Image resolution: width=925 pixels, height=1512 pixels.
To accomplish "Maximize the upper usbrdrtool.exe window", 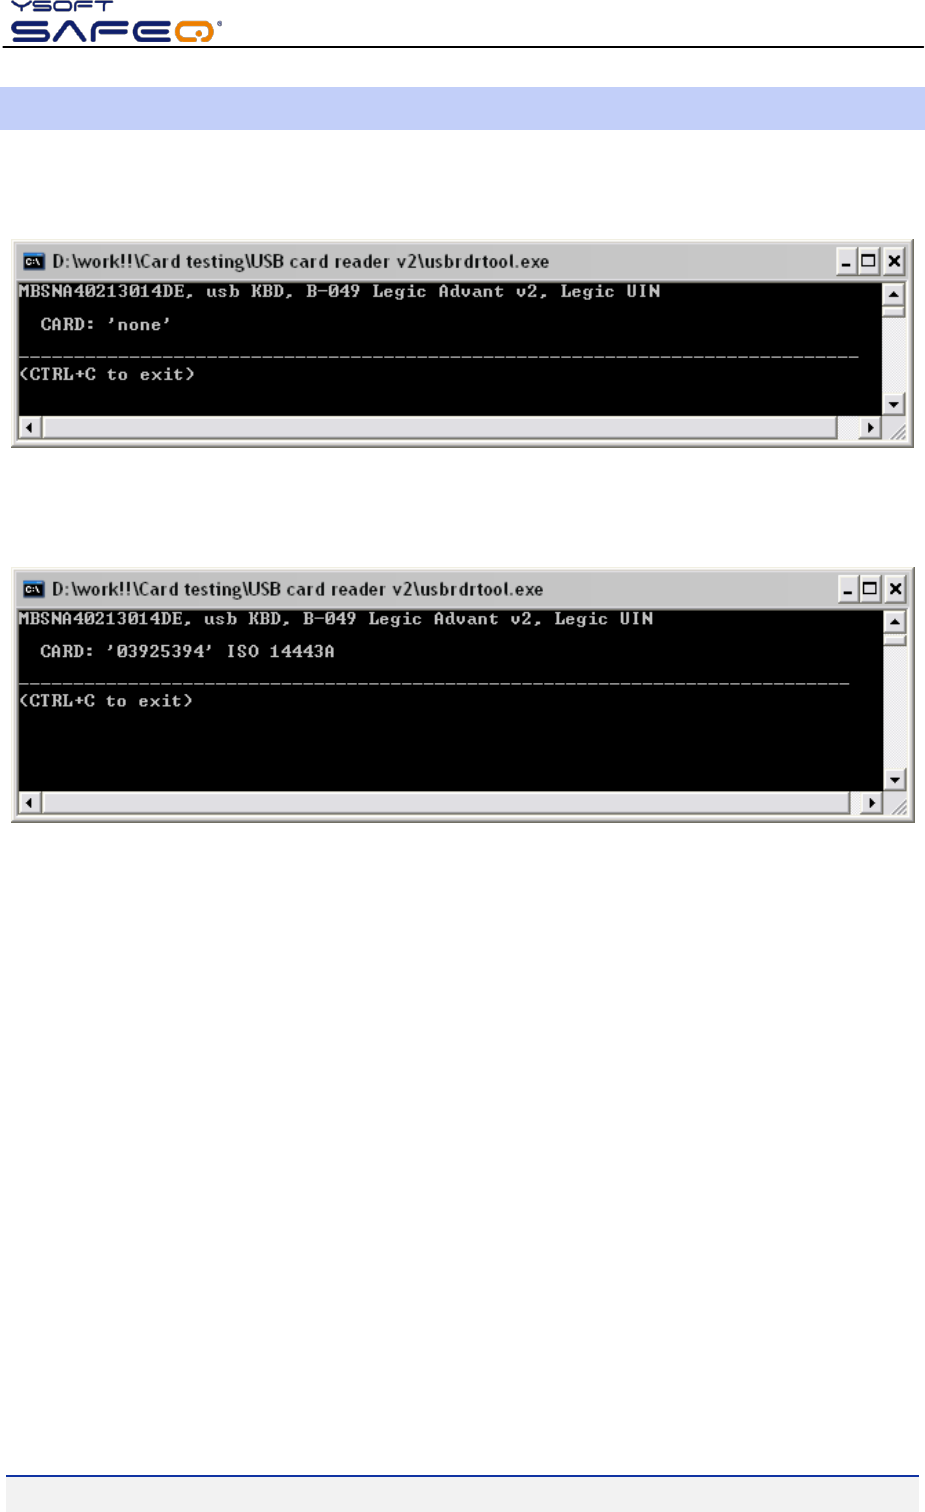I will click(869, 262).
